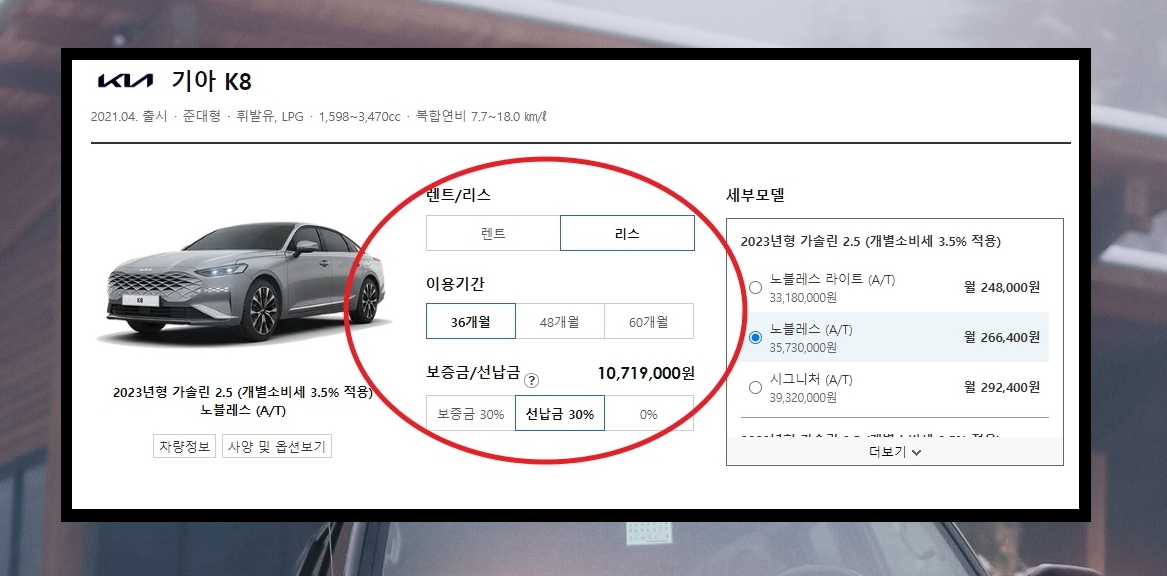Click the 10,719,000원 amount
The width and height of the screenshot is (1167, 576).
(x=646, y=373)
